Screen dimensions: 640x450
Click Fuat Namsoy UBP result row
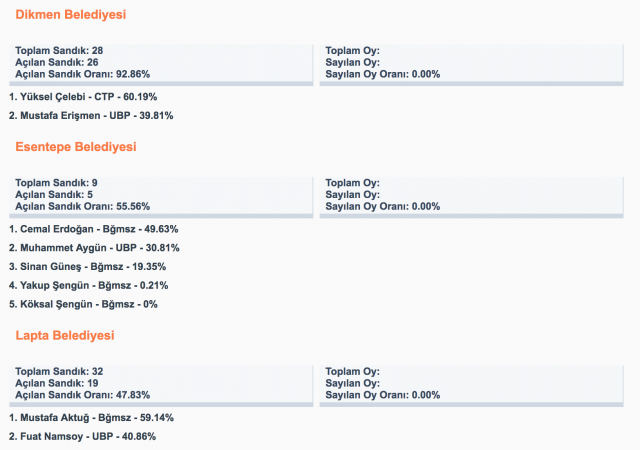pos(82,436)
